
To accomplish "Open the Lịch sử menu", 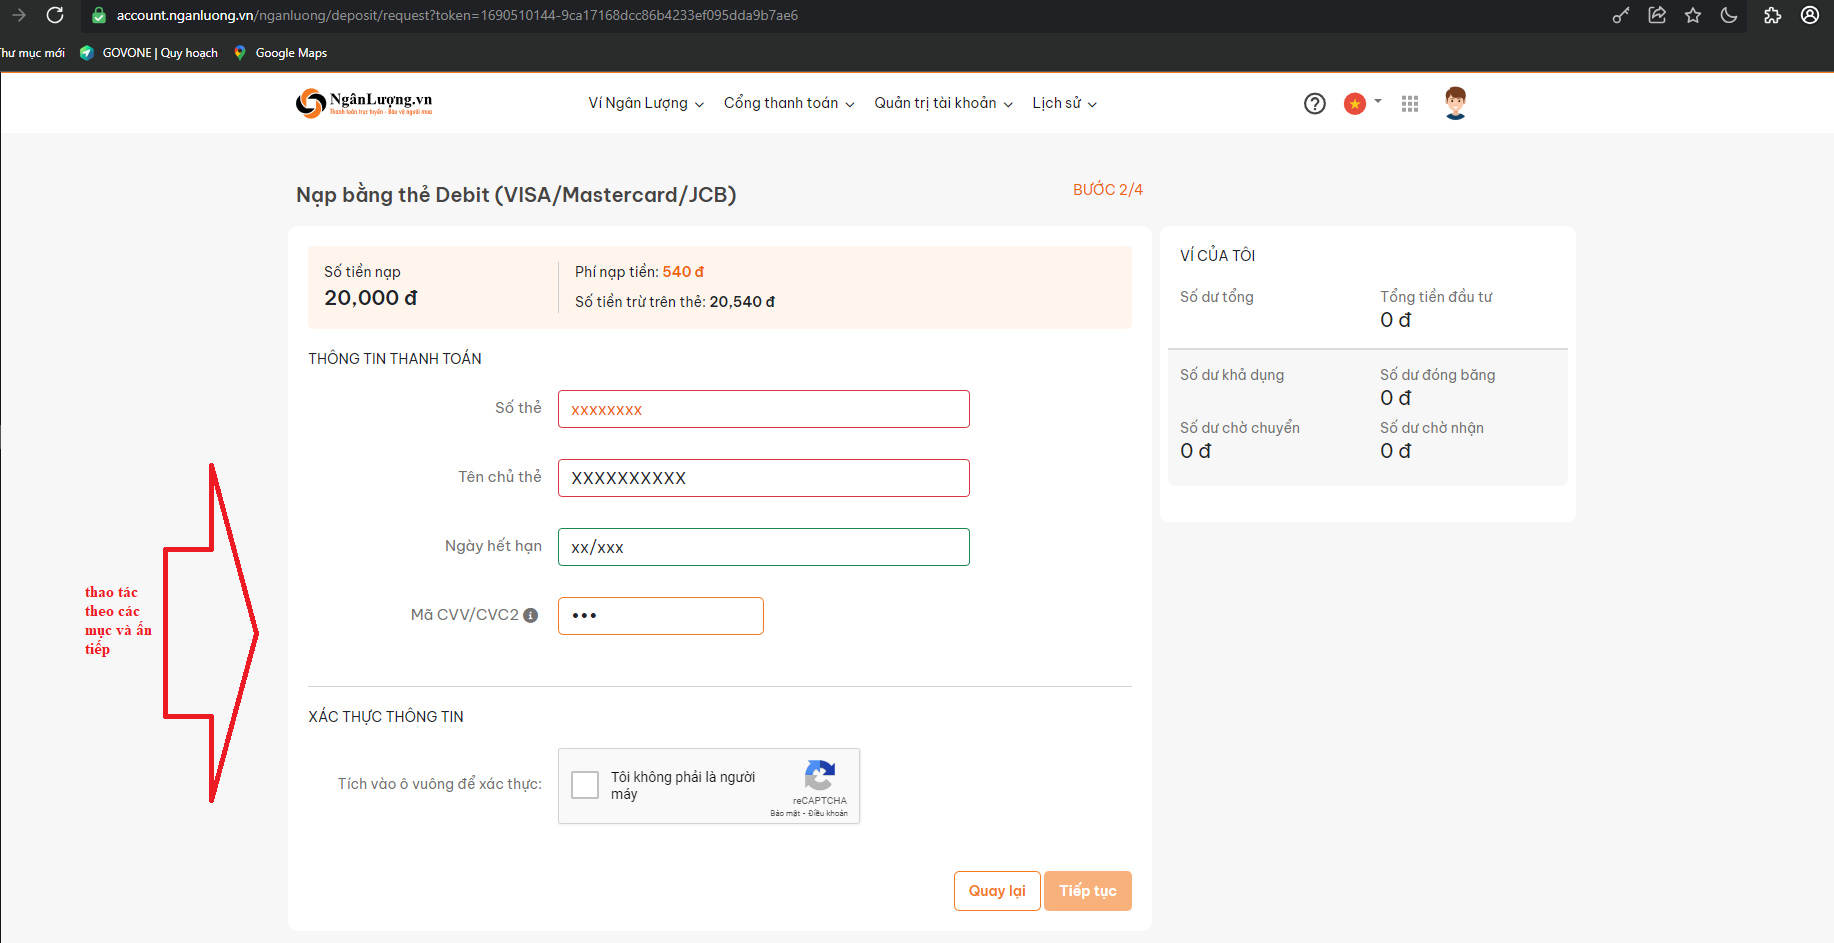I will (1064, 104).
